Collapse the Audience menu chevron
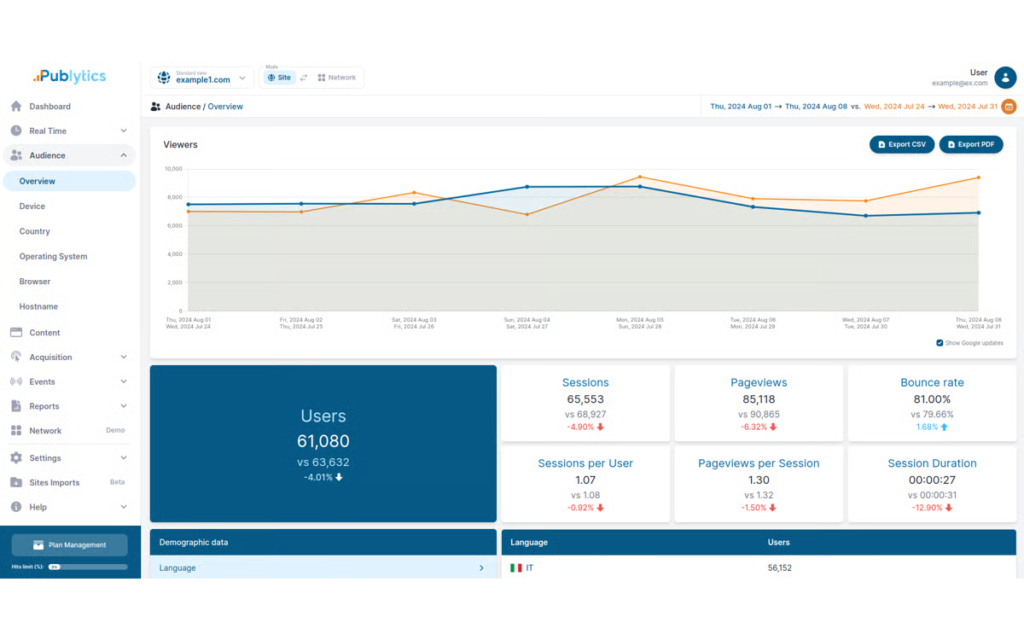1024x640 pixels. pyautogui.click(x=123, y=155)
